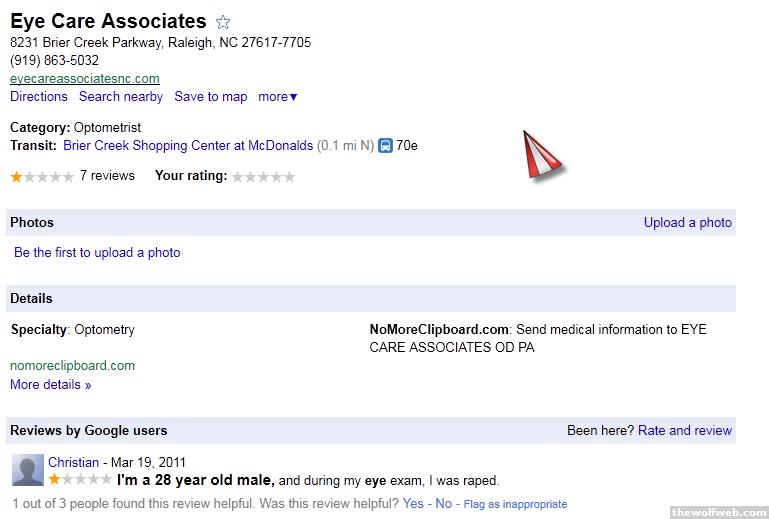
Task: Open the eyecareassociatesnc.com website link
Action: (85, 78)
